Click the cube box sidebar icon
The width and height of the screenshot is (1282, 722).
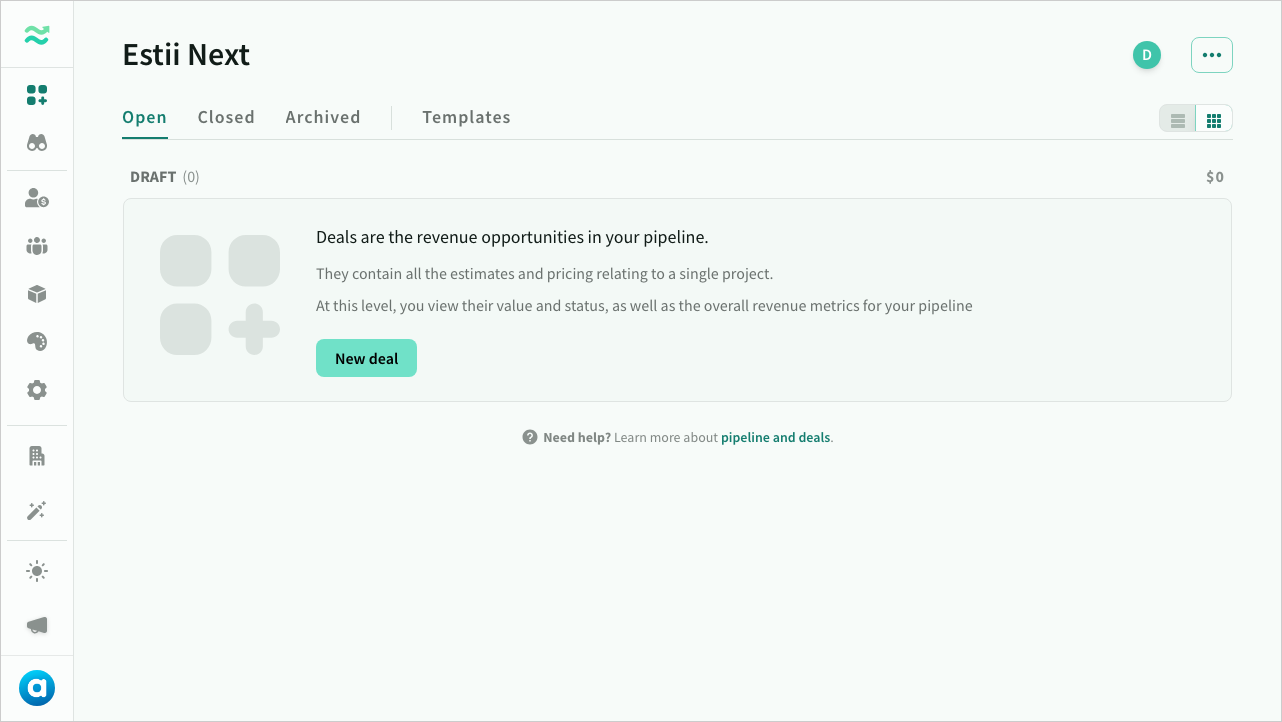[37, 294]
